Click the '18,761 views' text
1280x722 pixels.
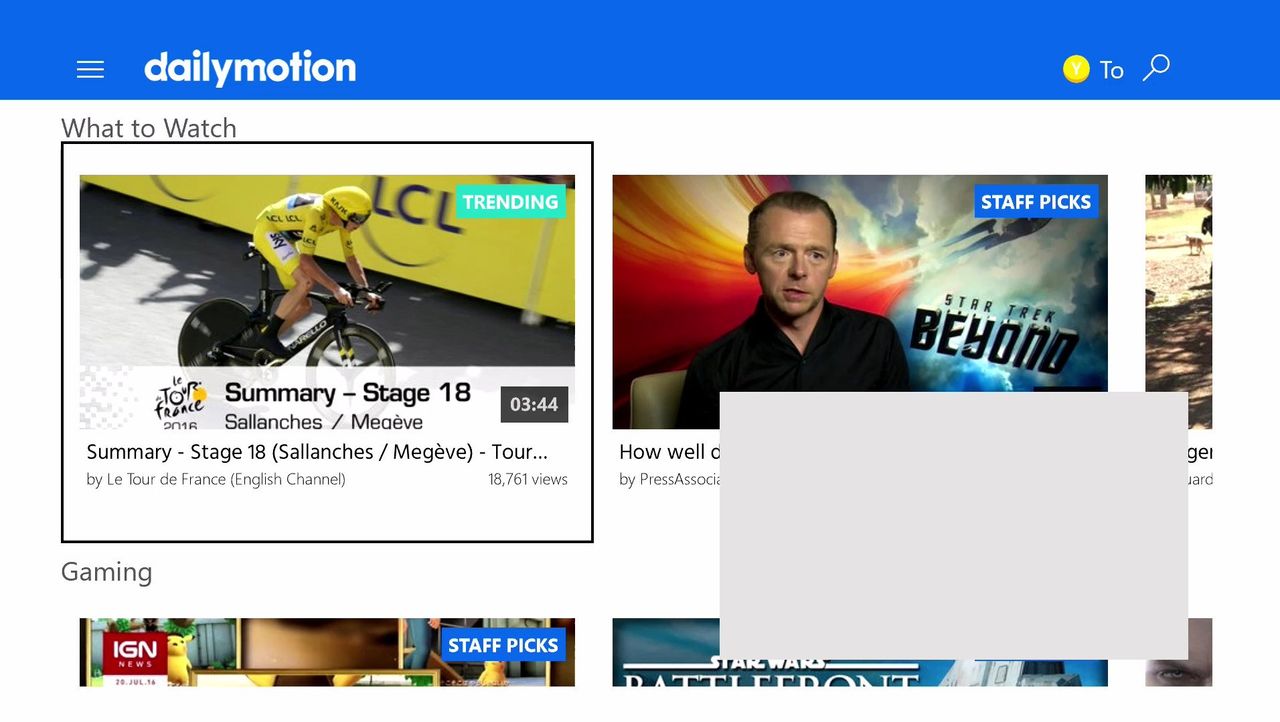528,480
